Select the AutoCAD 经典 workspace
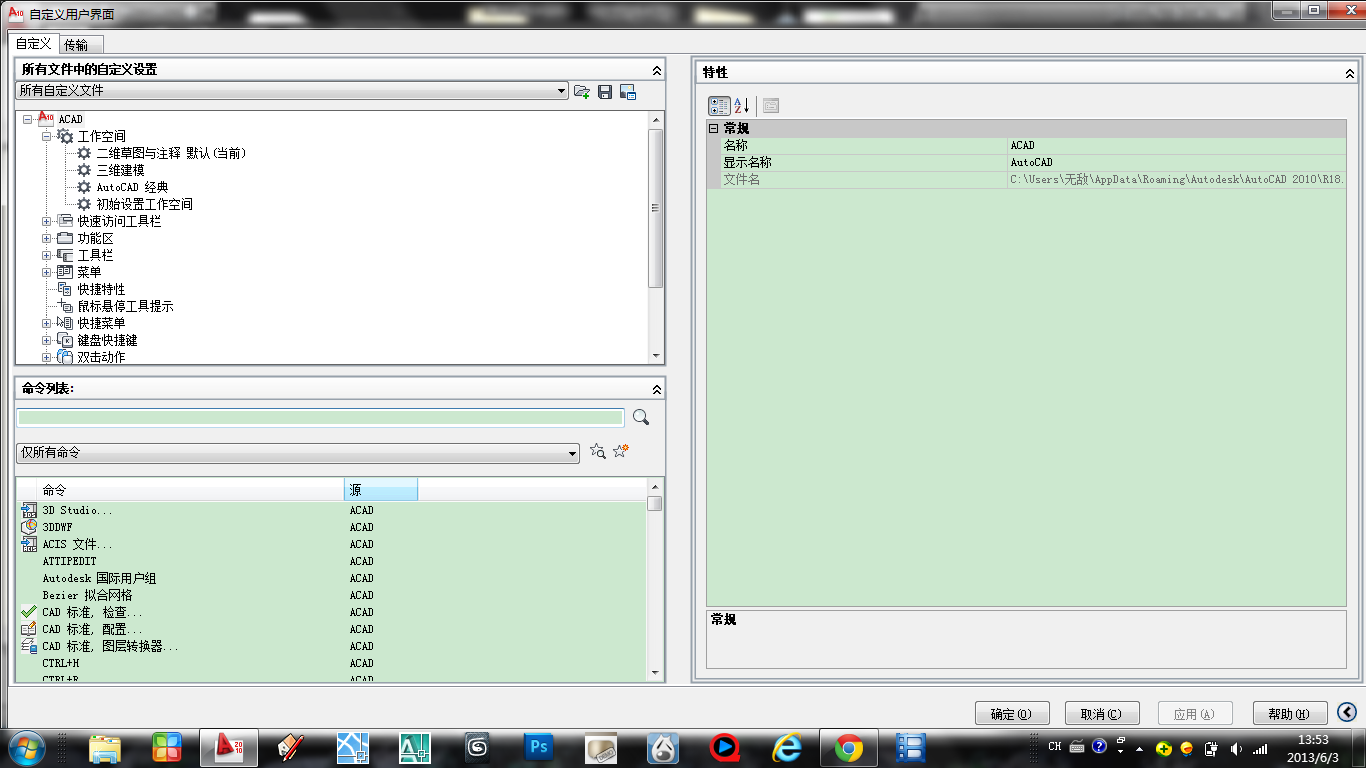Viewport: 1366px width, 768px height. click(x=132, y=187)
